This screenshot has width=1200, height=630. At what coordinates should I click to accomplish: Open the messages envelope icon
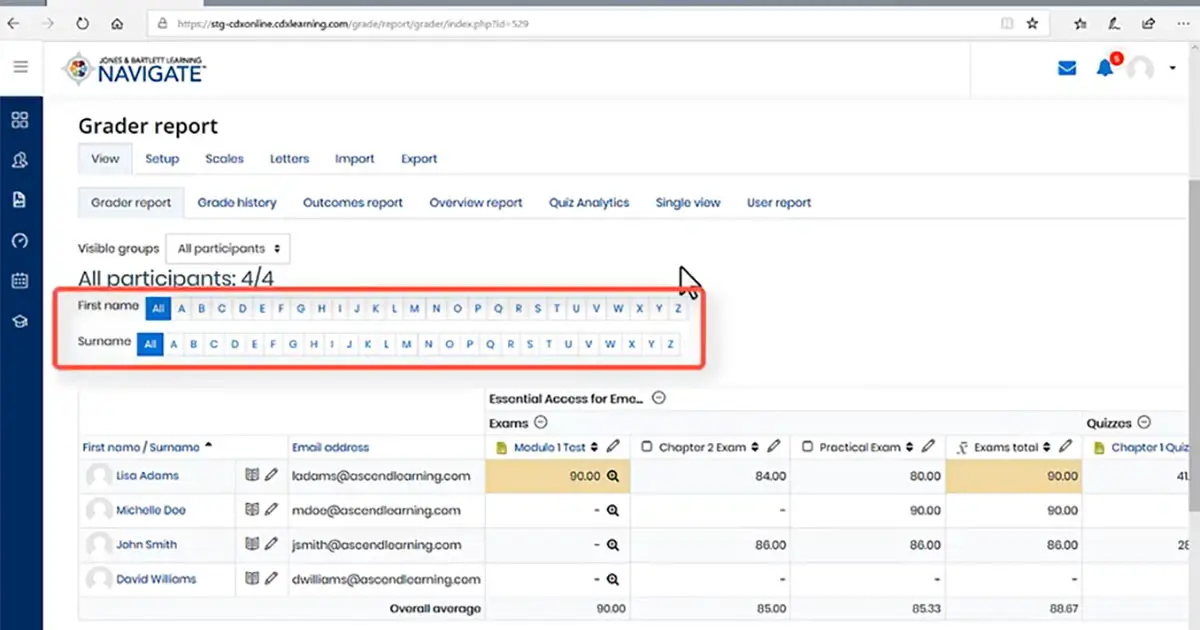pyautogui.click(x=1067, y=68)
